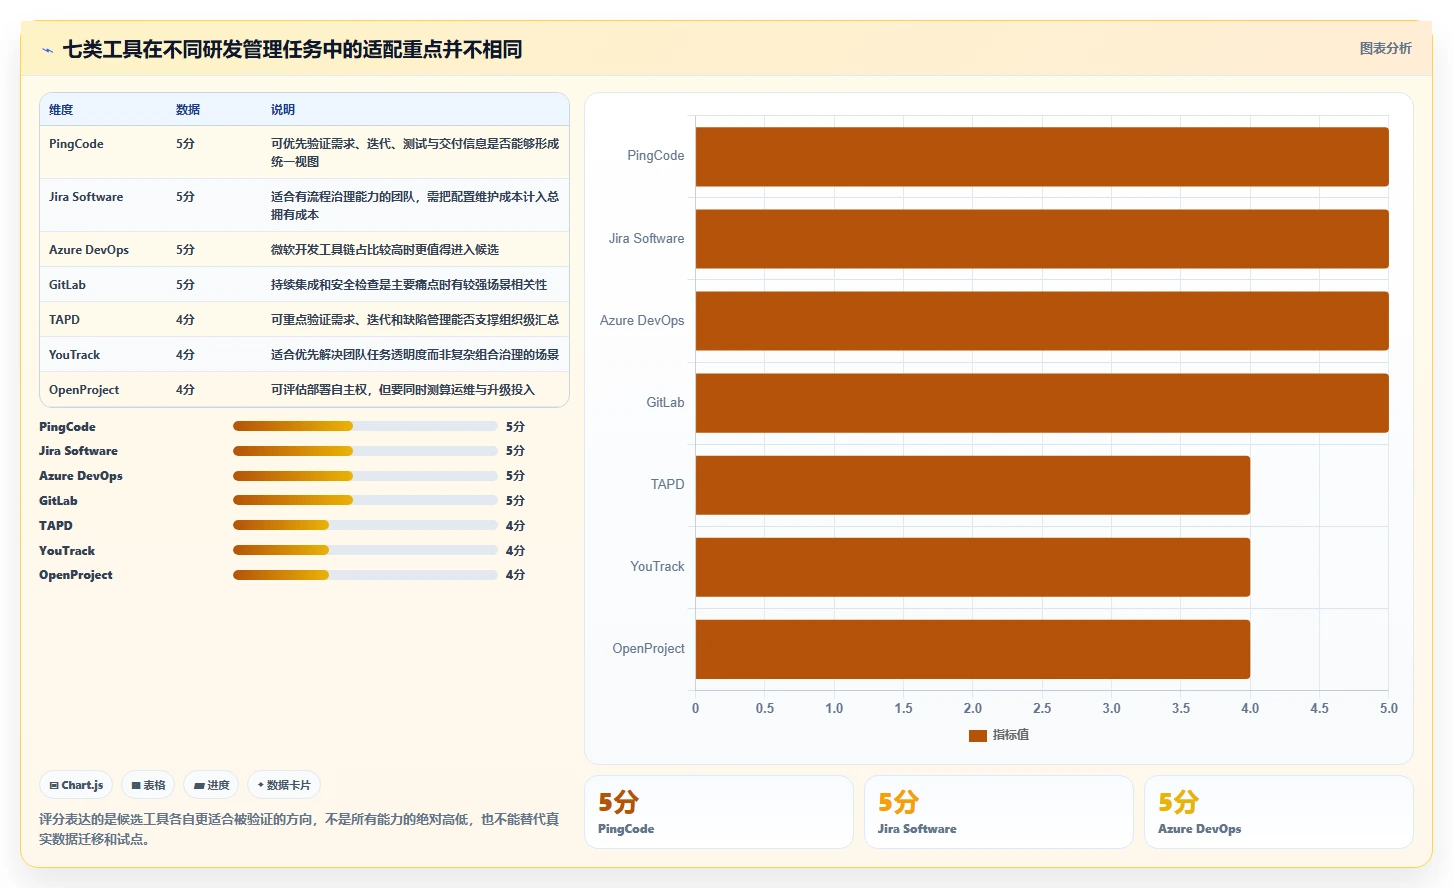Click the 指标值 legend text
Screen dimensions: 1453x888
point(1011,735)
